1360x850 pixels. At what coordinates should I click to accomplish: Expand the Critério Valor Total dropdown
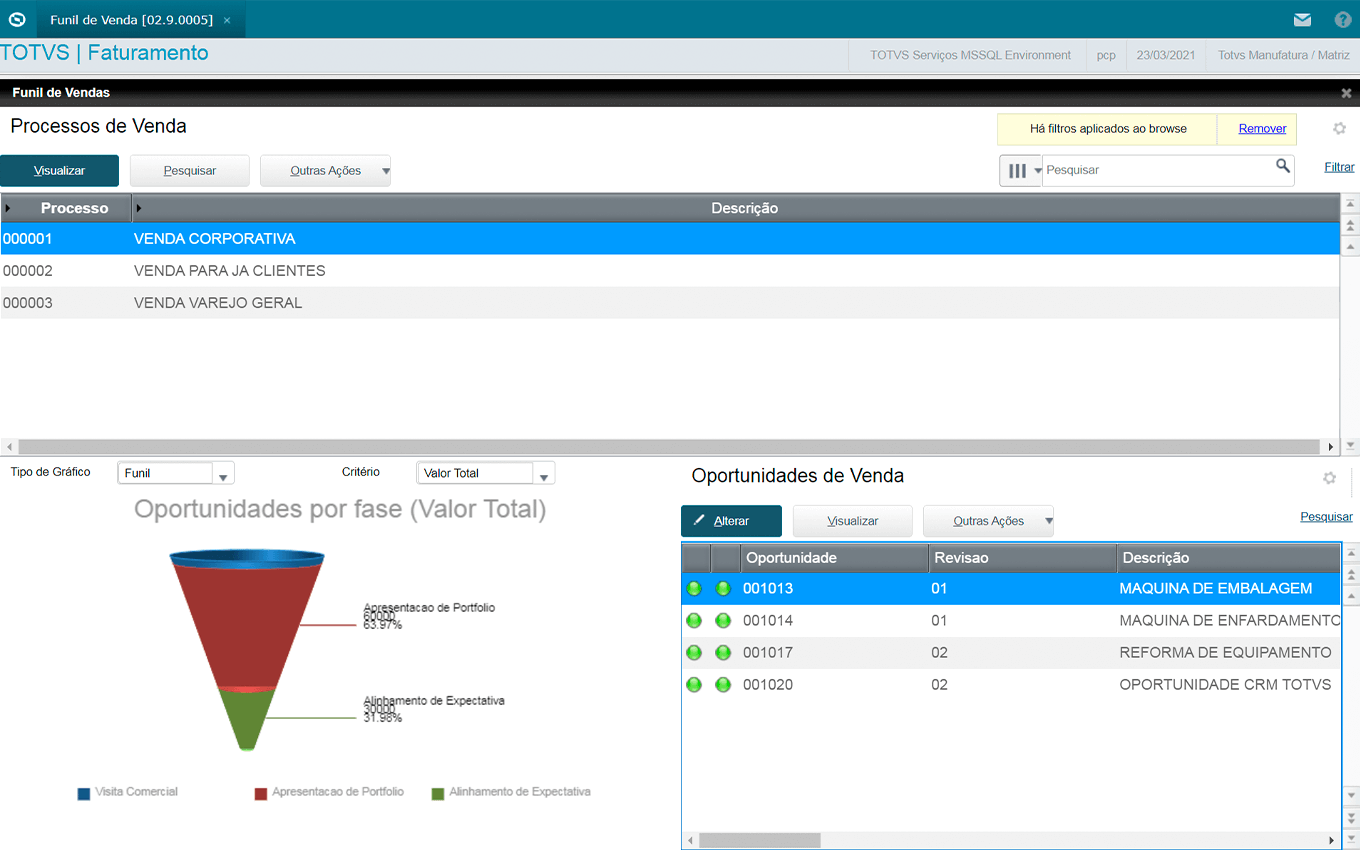coord(544,474)
